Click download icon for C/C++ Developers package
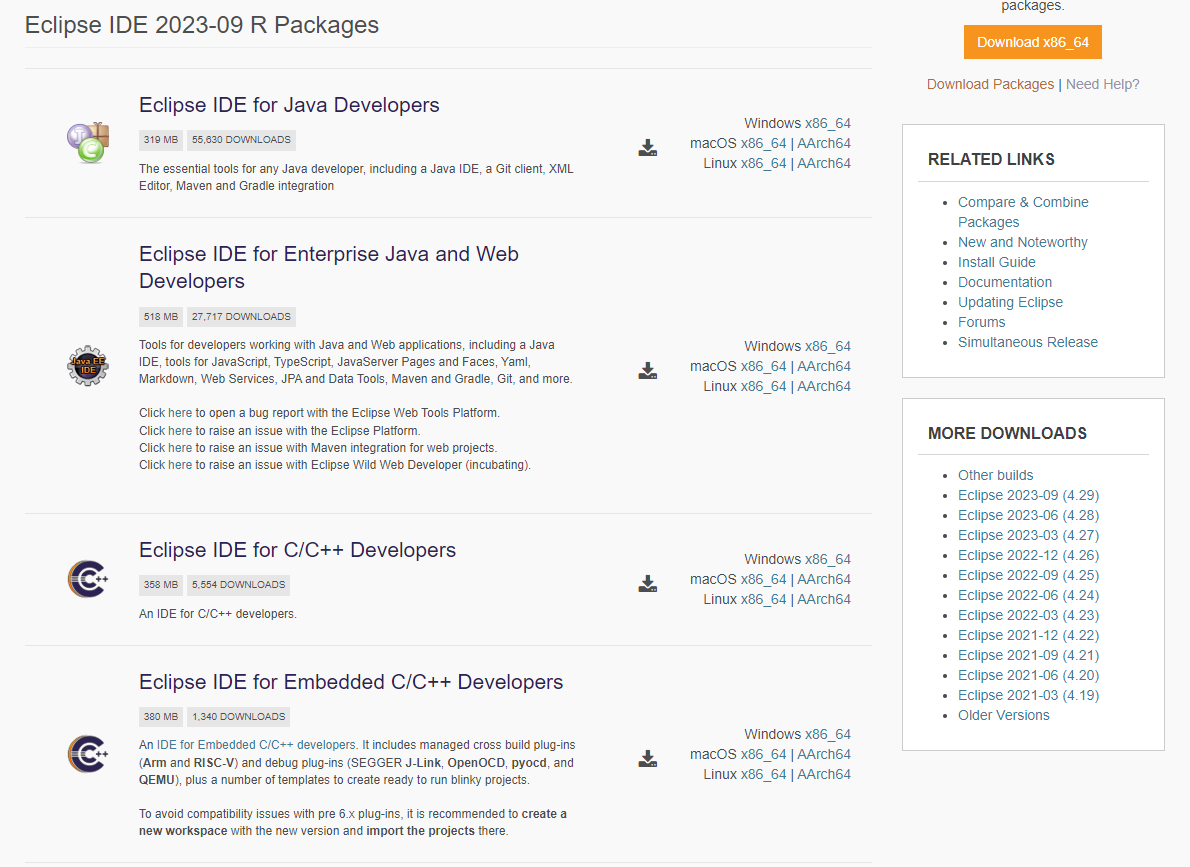Image resolution: width=1190 pixels, height=867 pixels. point(647,583)
